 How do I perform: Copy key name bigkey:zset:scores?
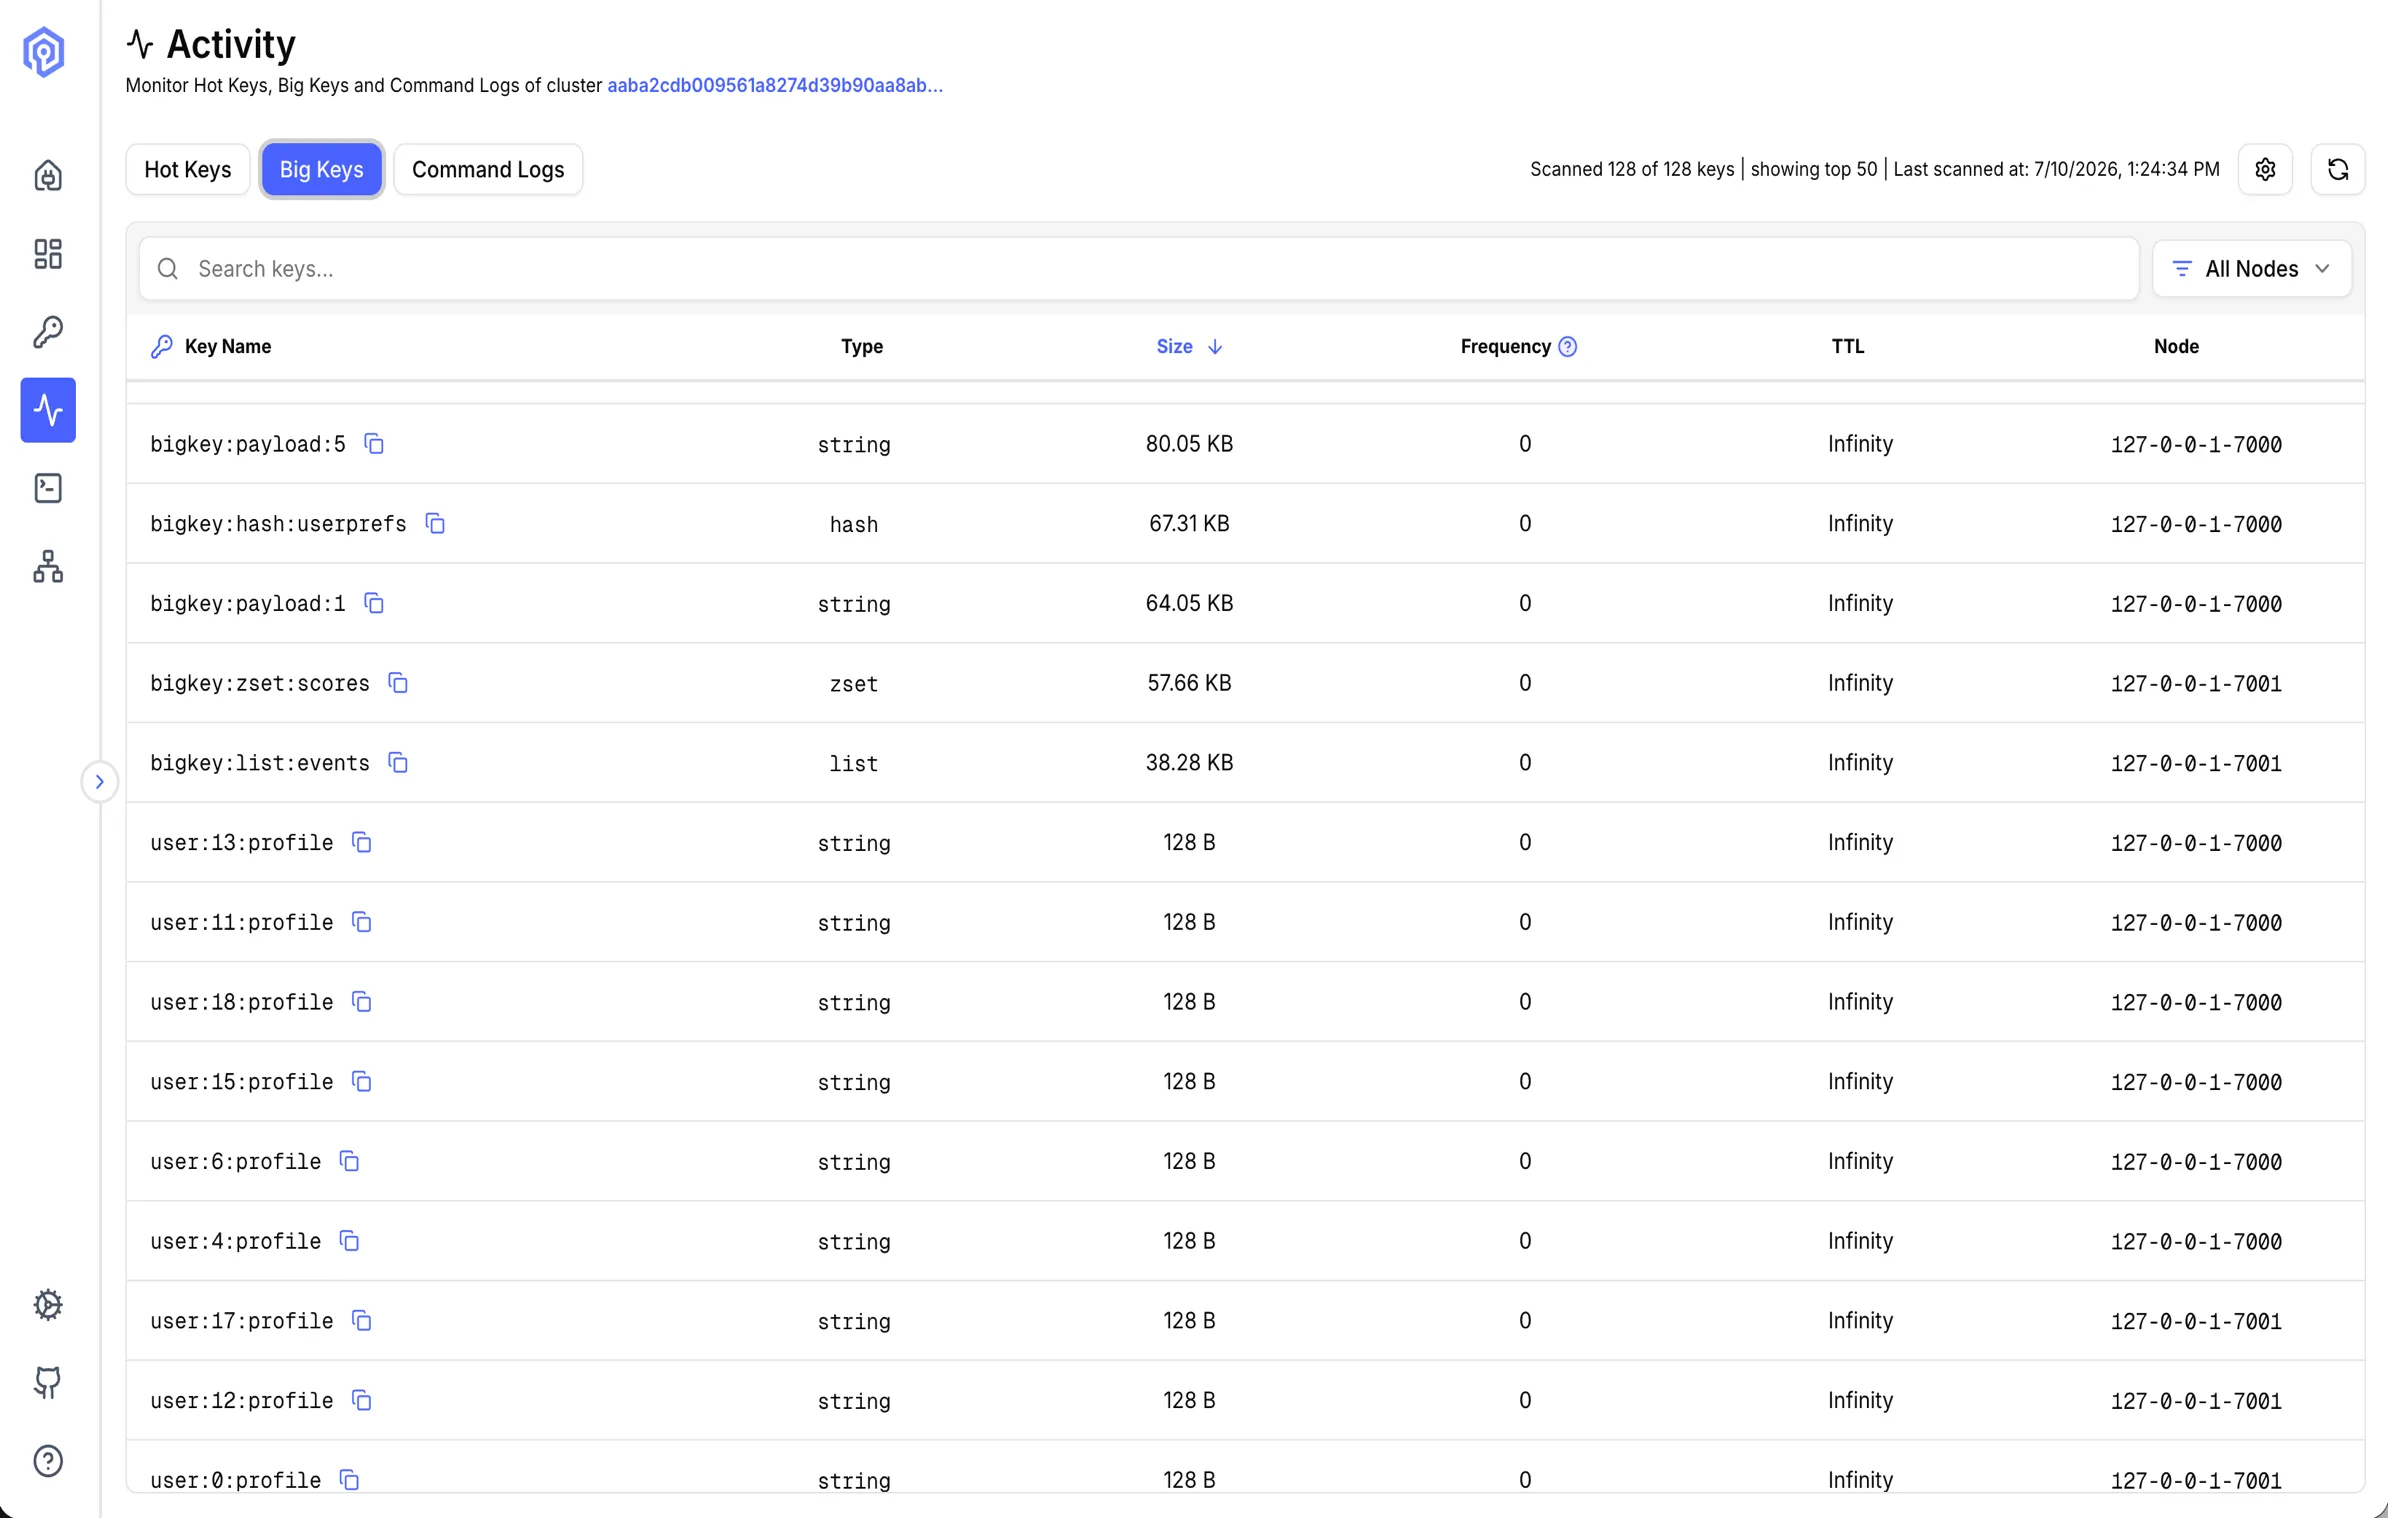pos(398,683)
